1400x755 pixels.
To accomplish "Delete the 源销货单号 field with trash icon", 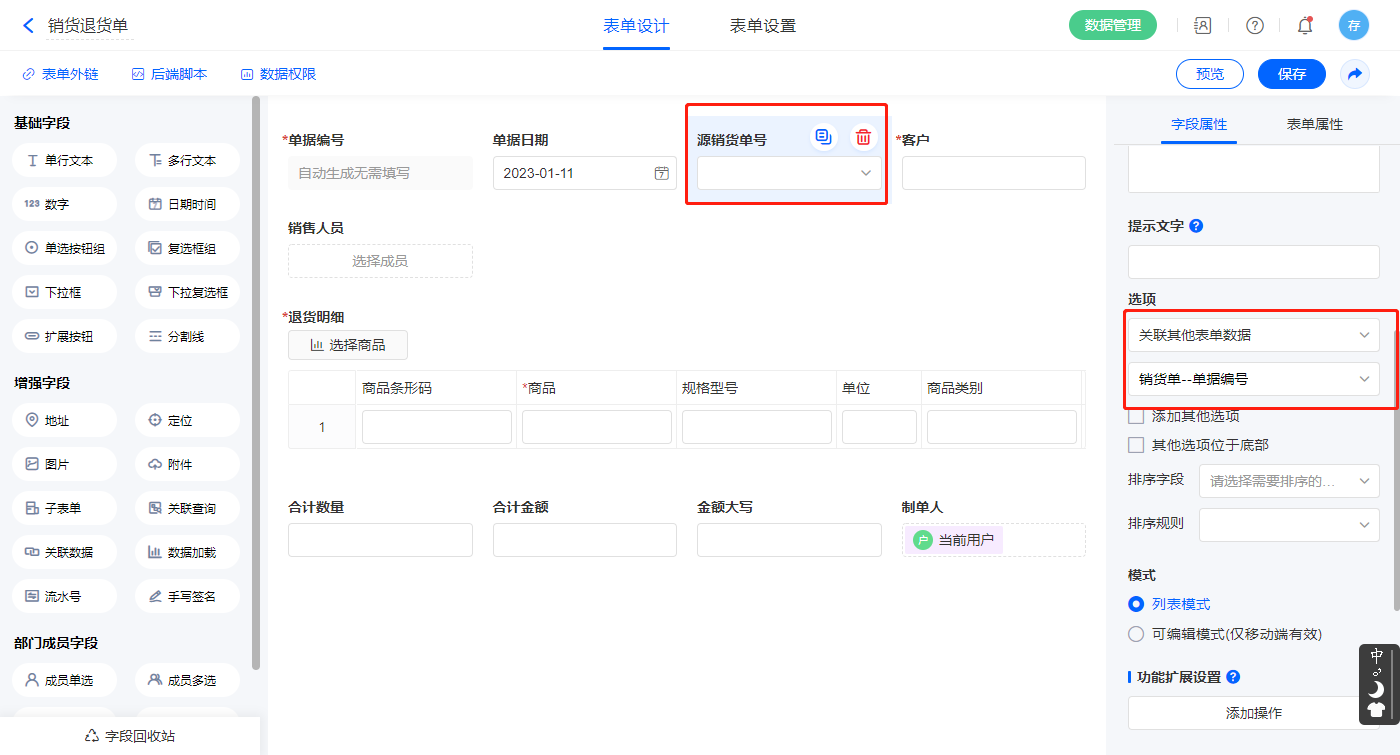I will pos(863,138).
